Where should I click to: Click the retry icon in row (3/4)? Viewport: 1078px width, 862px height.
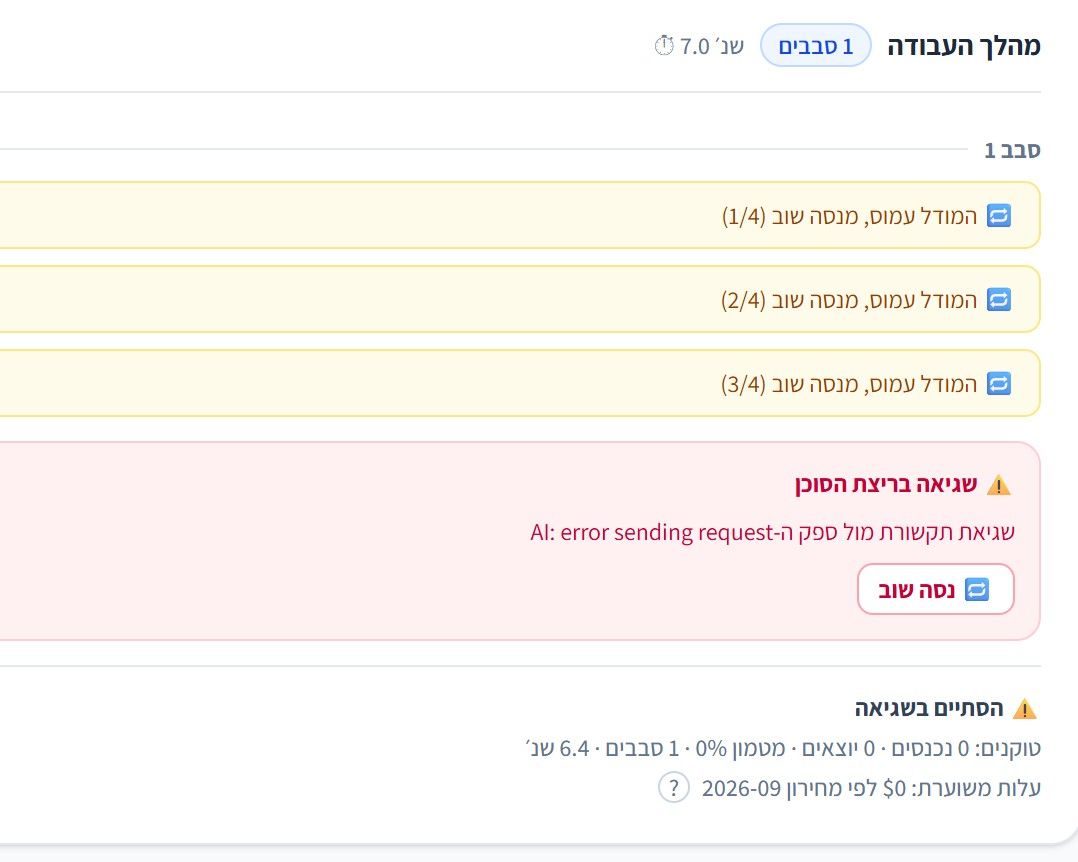[999, 384]
